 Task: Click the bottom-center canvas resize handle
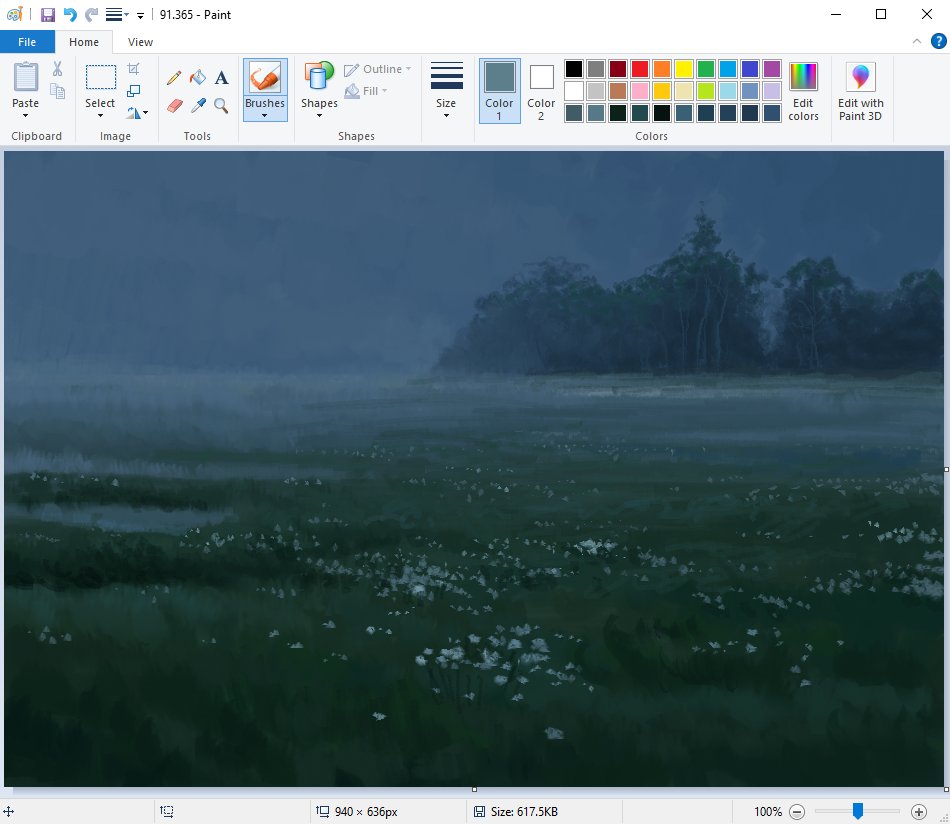point(474,789)
